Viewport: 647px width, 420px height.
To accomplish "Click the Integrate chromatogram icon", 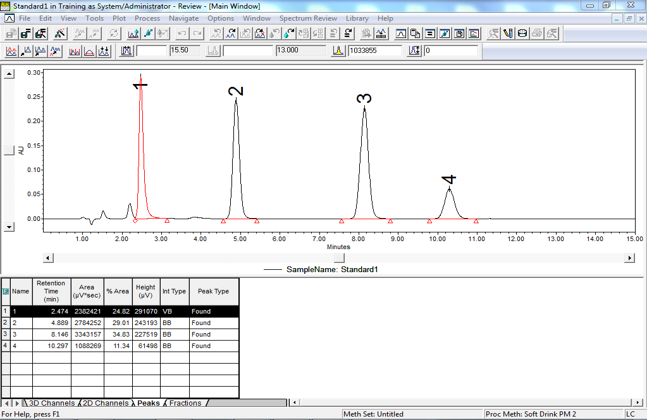I will coord(134,33).
